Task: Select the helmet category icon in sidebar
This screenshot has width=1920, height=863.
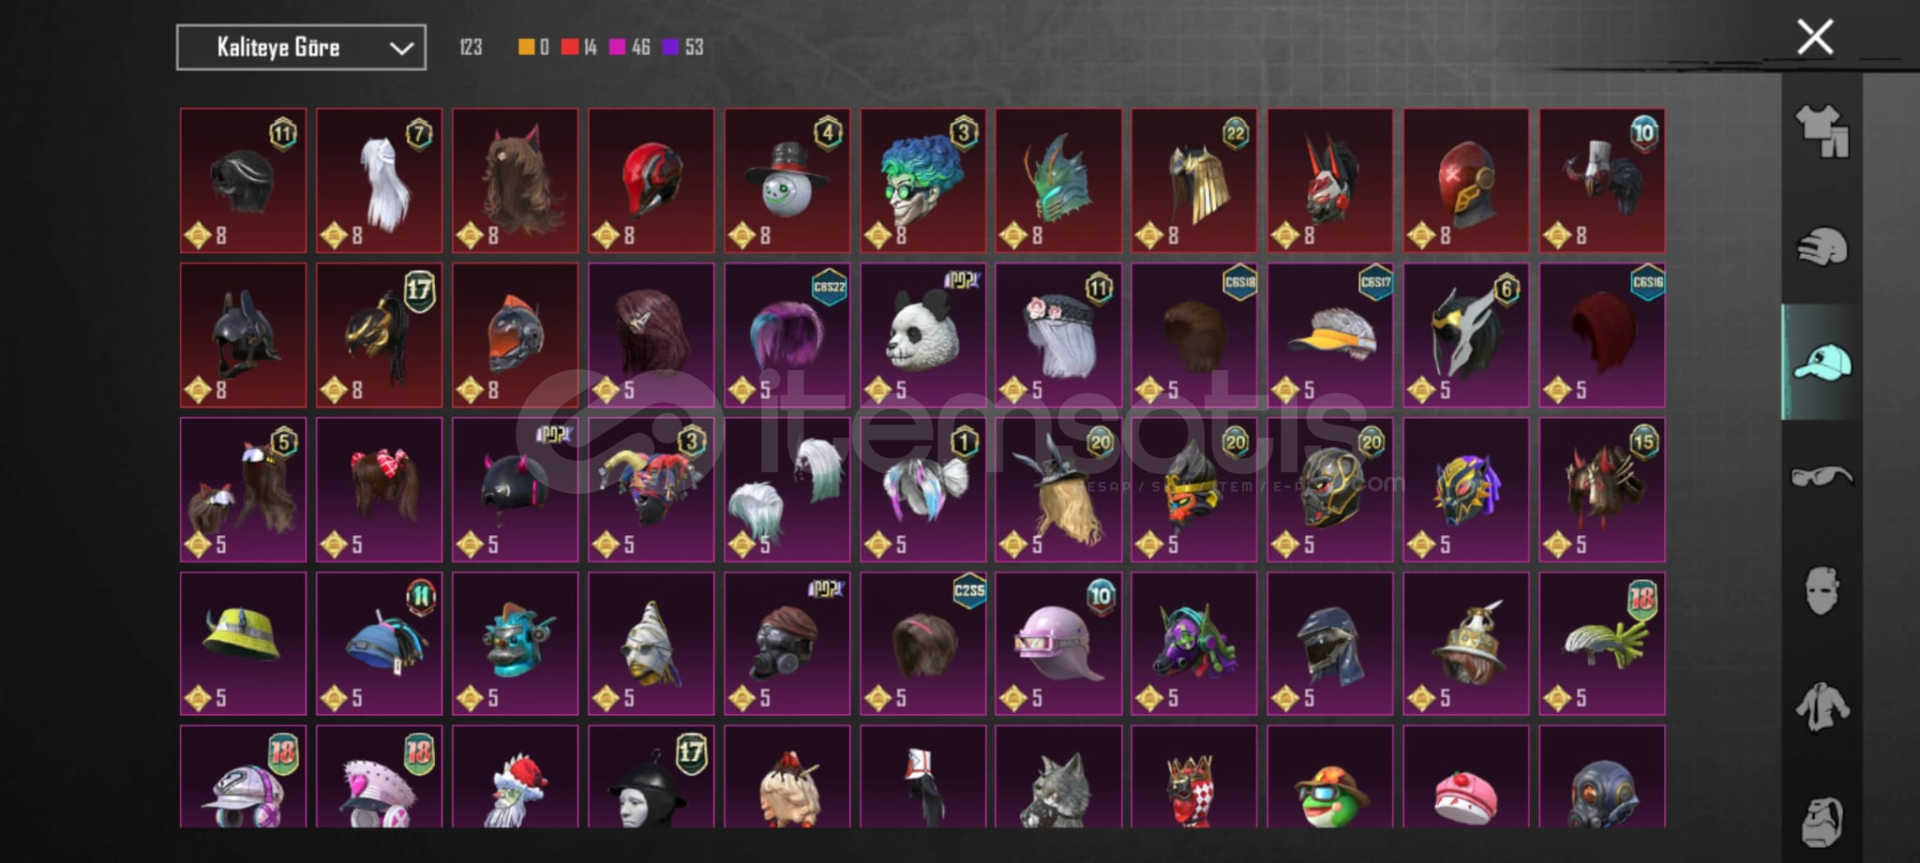Action: tap(1822, 247)
